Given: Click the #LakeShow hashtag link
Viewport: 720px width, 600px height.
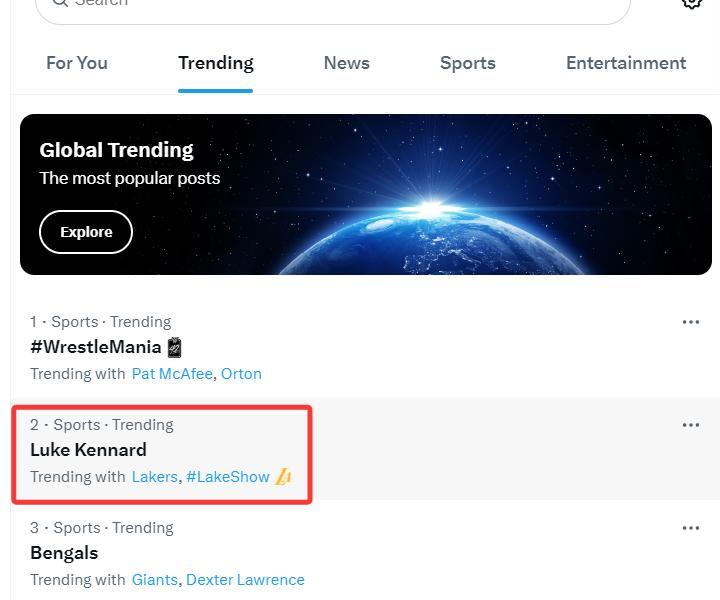Looking at the screenshot, I should pos(228,477).
